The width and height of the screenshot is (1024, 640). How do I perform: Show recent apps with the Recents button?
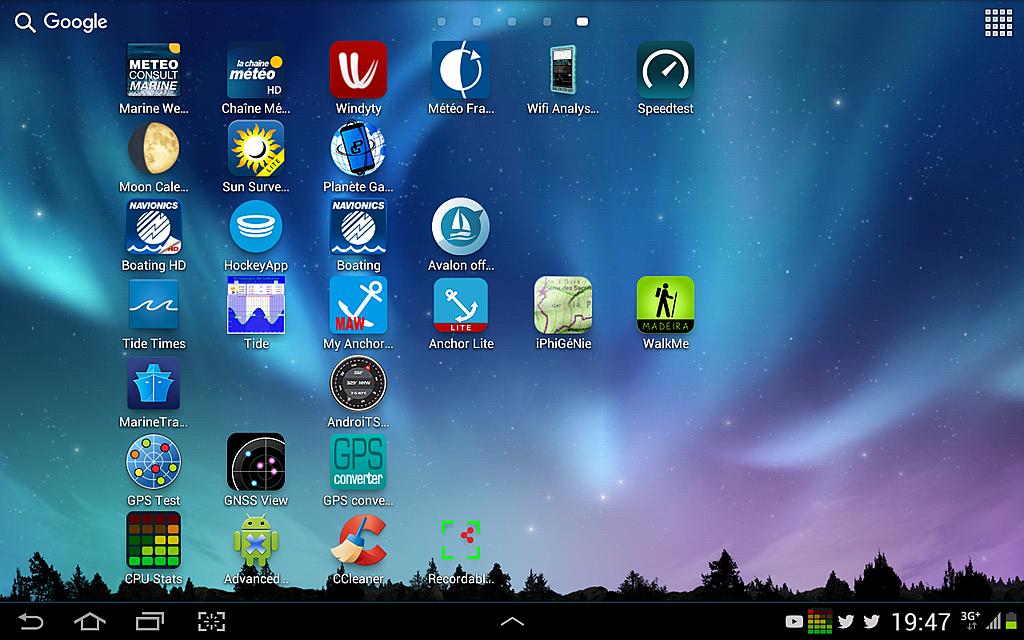(x=150, y=621)
